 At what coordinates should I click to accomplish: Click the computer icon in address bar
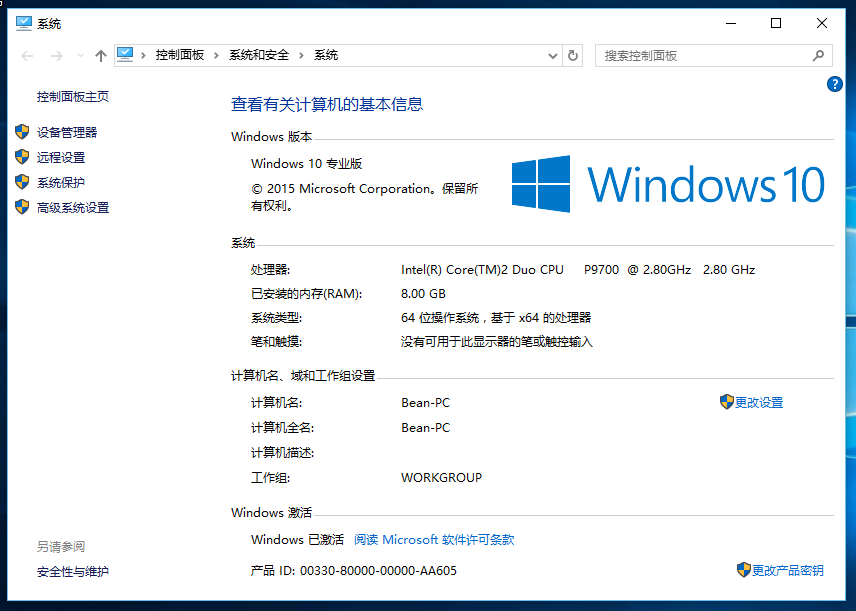tap(125, 55)
